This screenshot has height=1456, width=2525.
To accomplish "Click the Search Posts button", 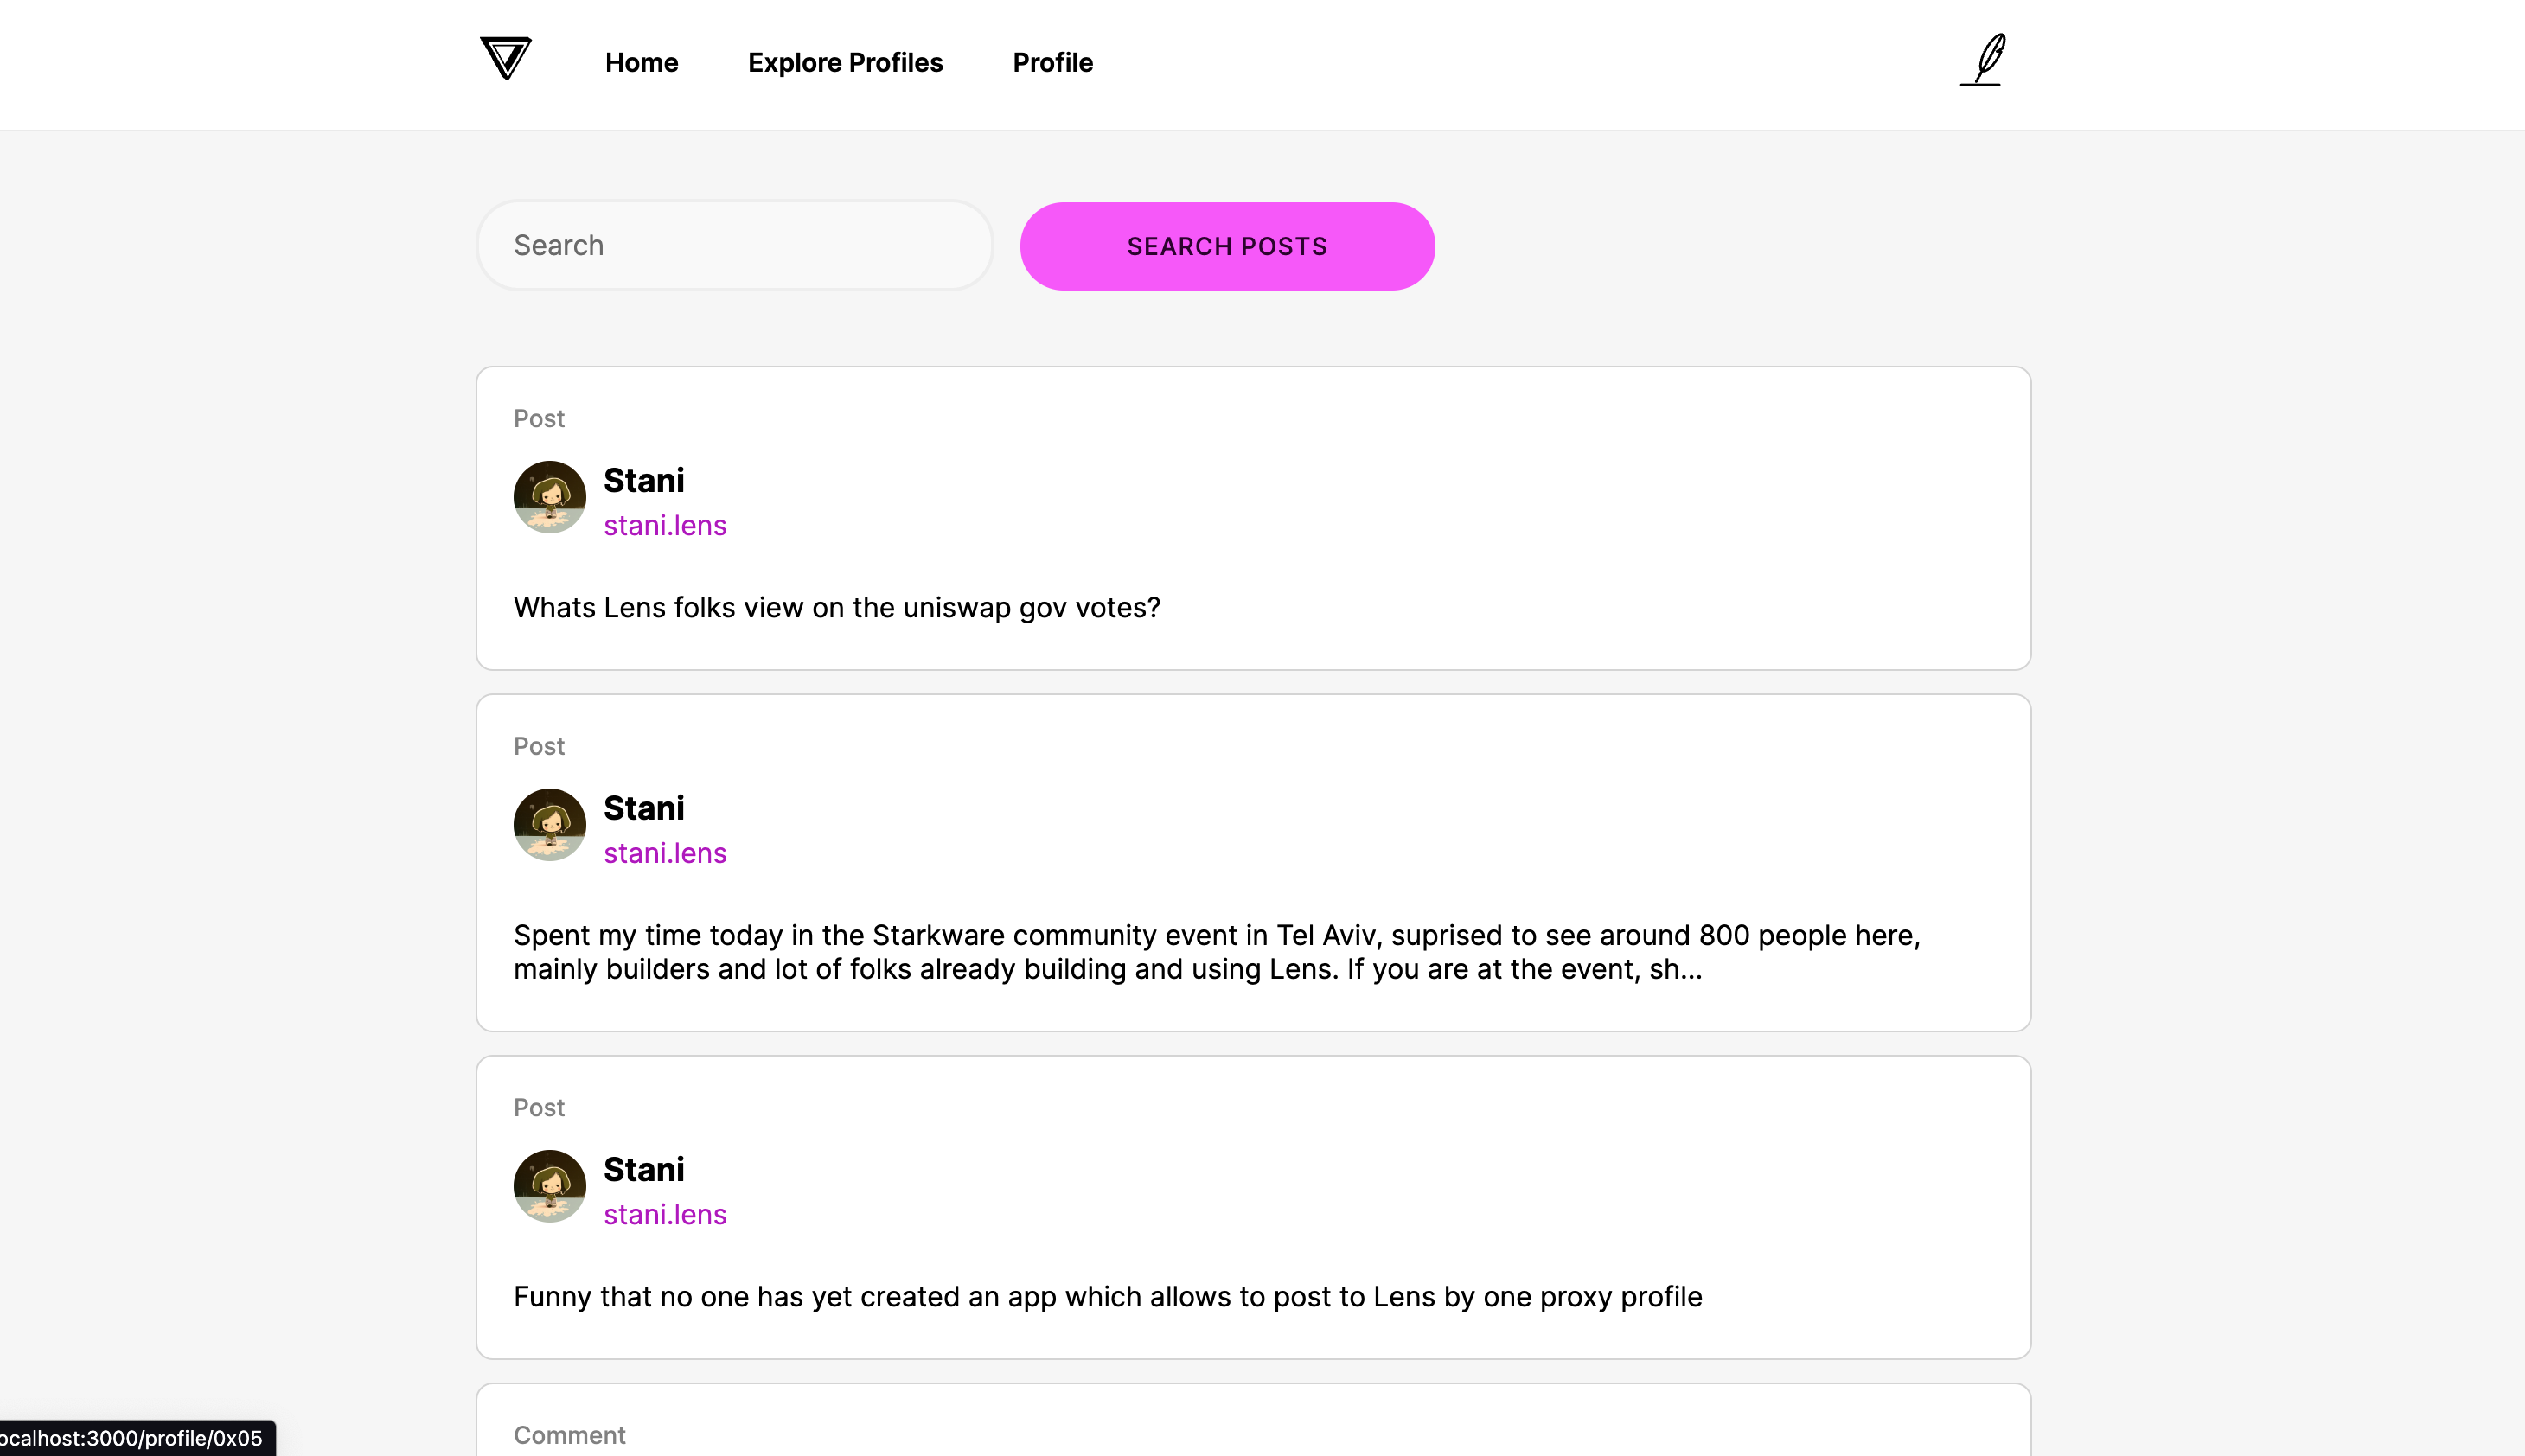I will [1228, 246].
